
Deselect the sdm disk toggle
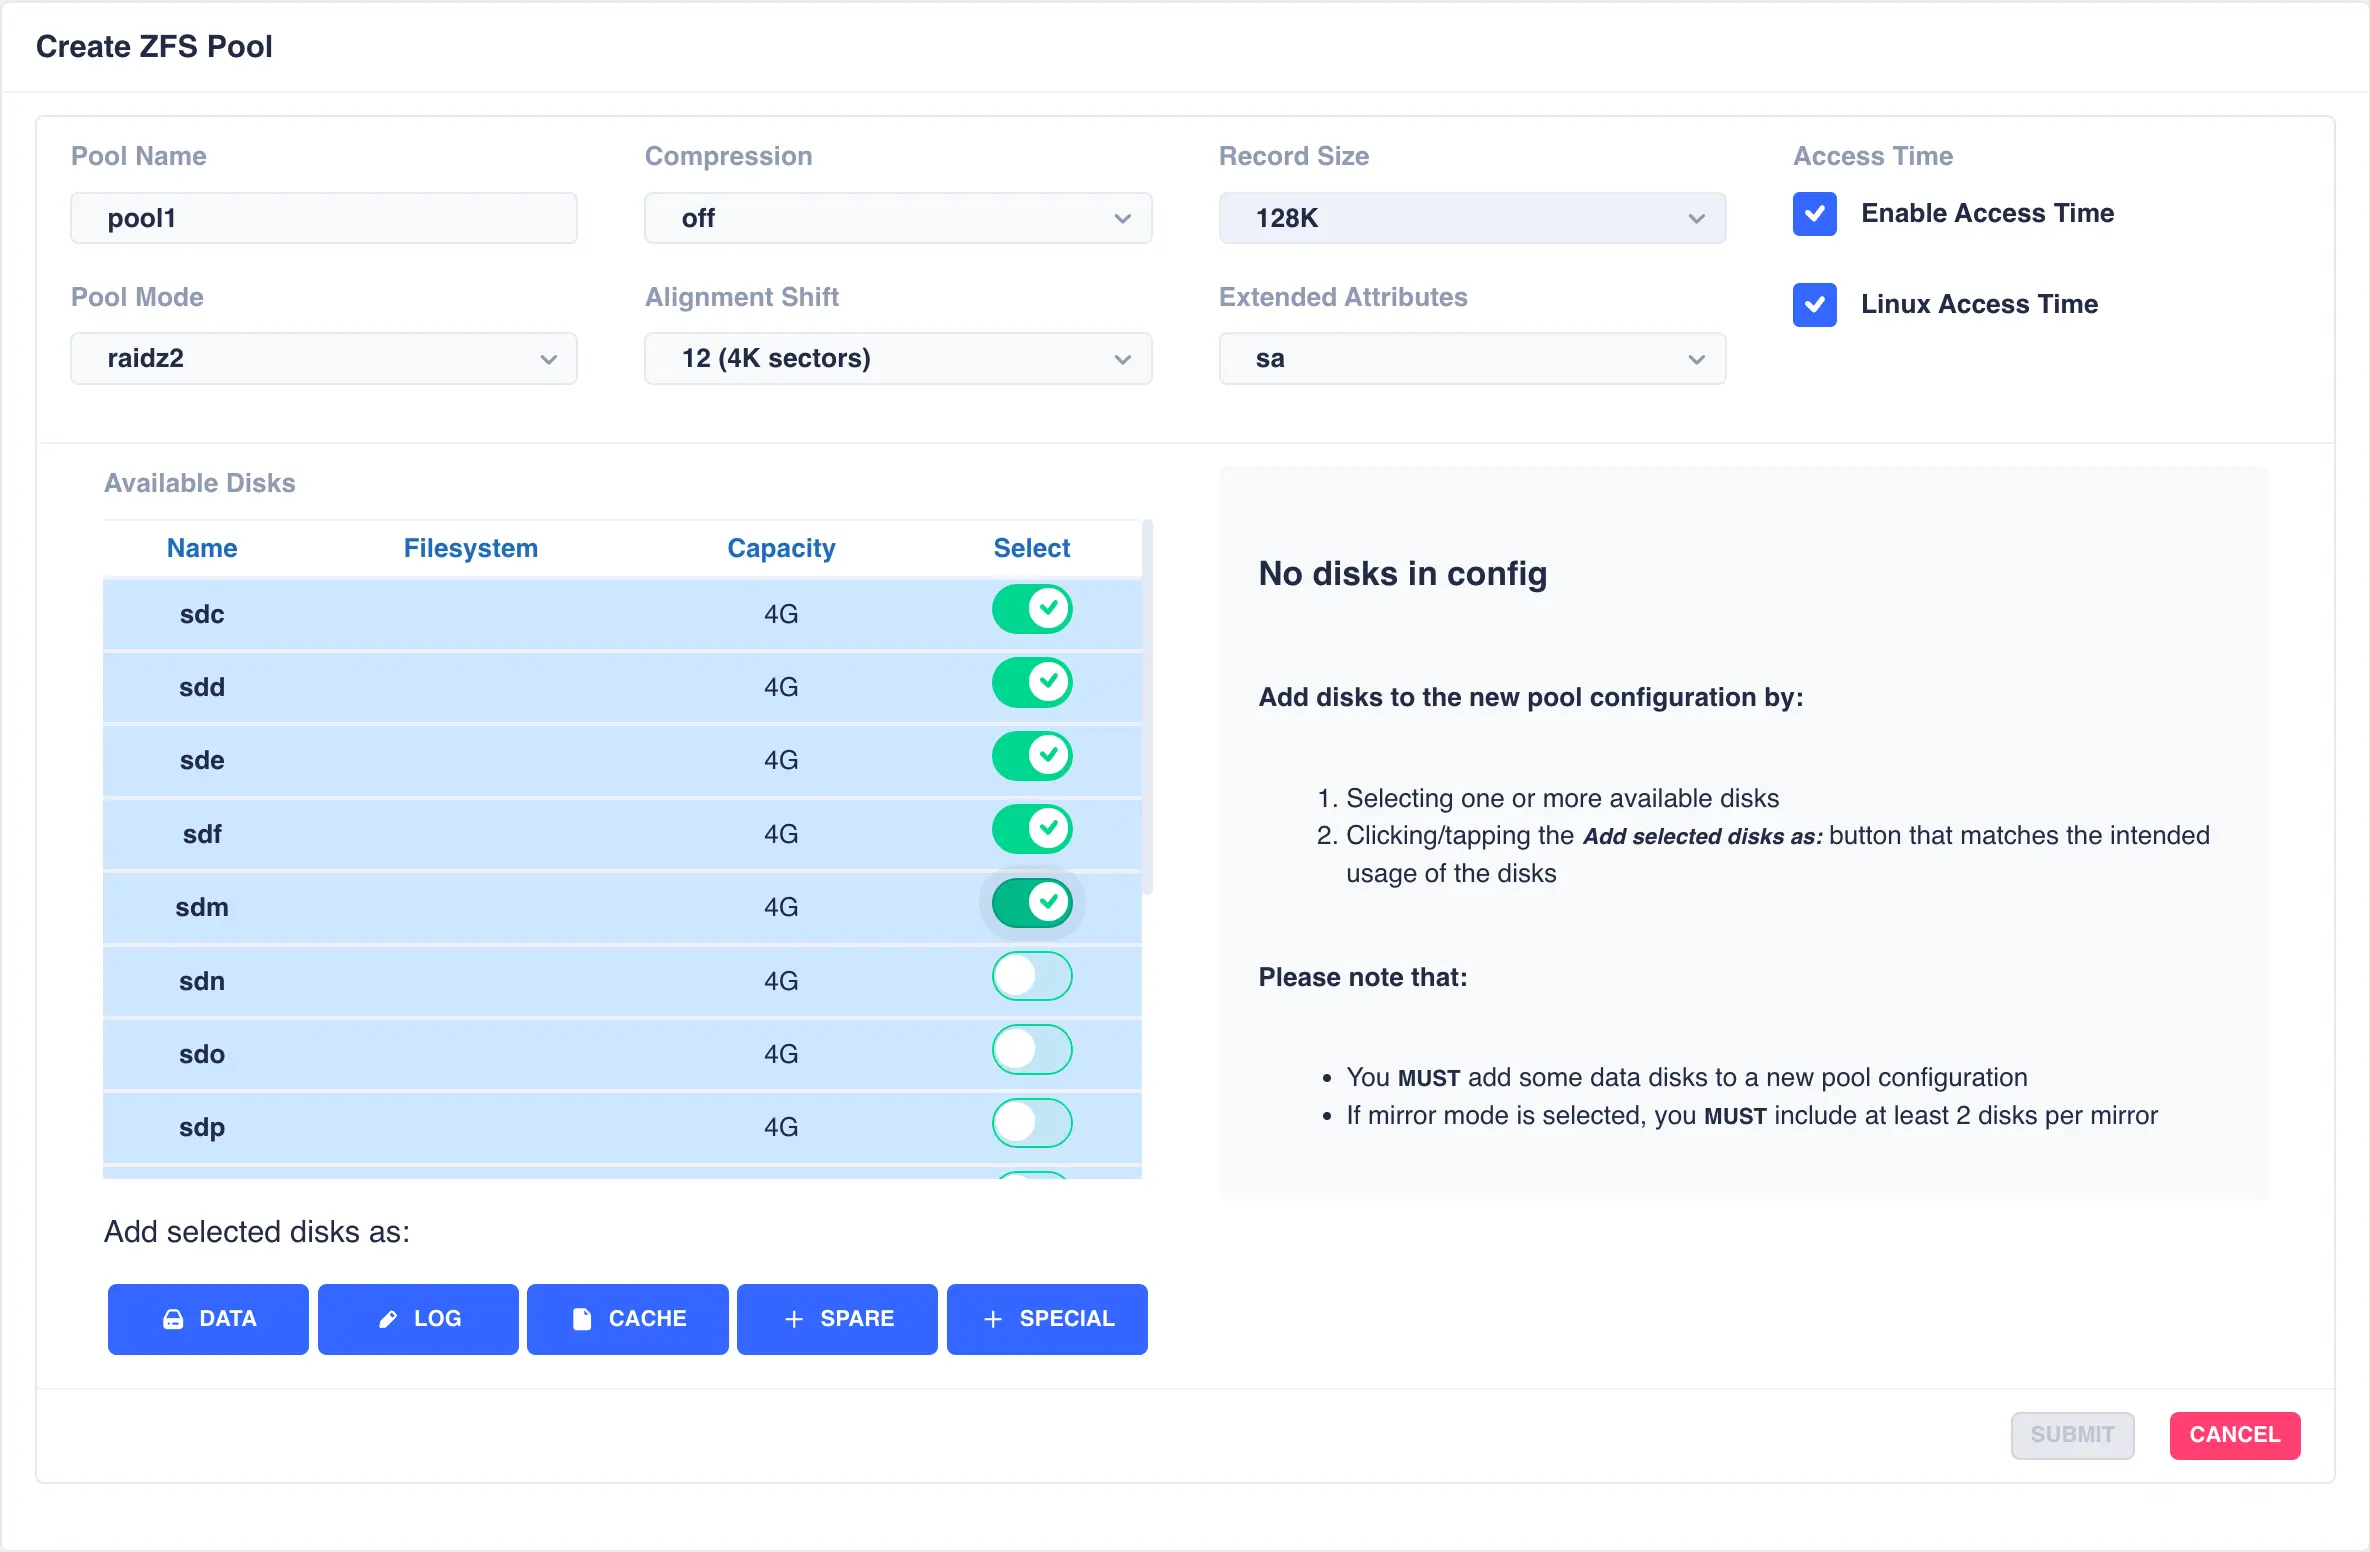[x=1031, y=903]
